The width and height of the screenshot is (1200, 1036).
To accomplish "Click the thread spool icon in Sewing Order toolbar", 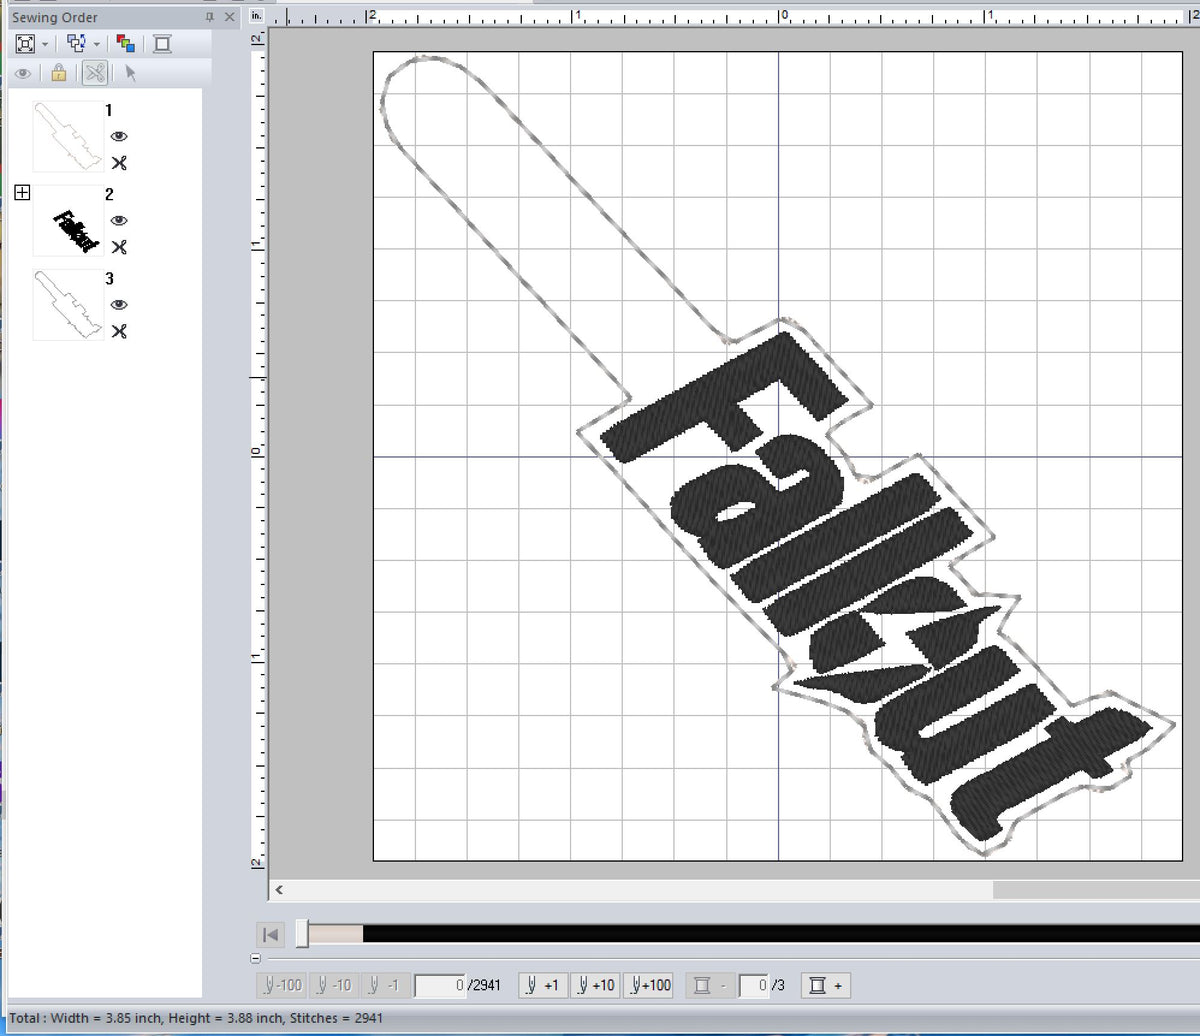I will coord(163,43).
